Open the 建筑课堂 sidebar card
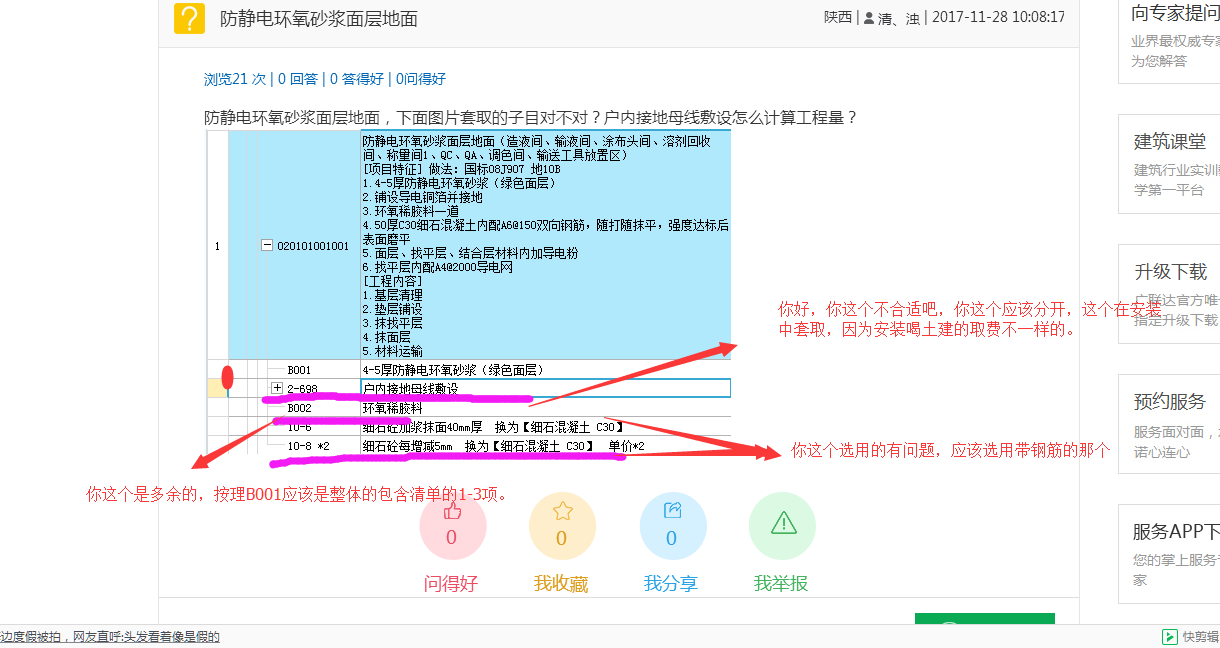The width and height of the screenshot is (1220, 648). click(1169, 164)
